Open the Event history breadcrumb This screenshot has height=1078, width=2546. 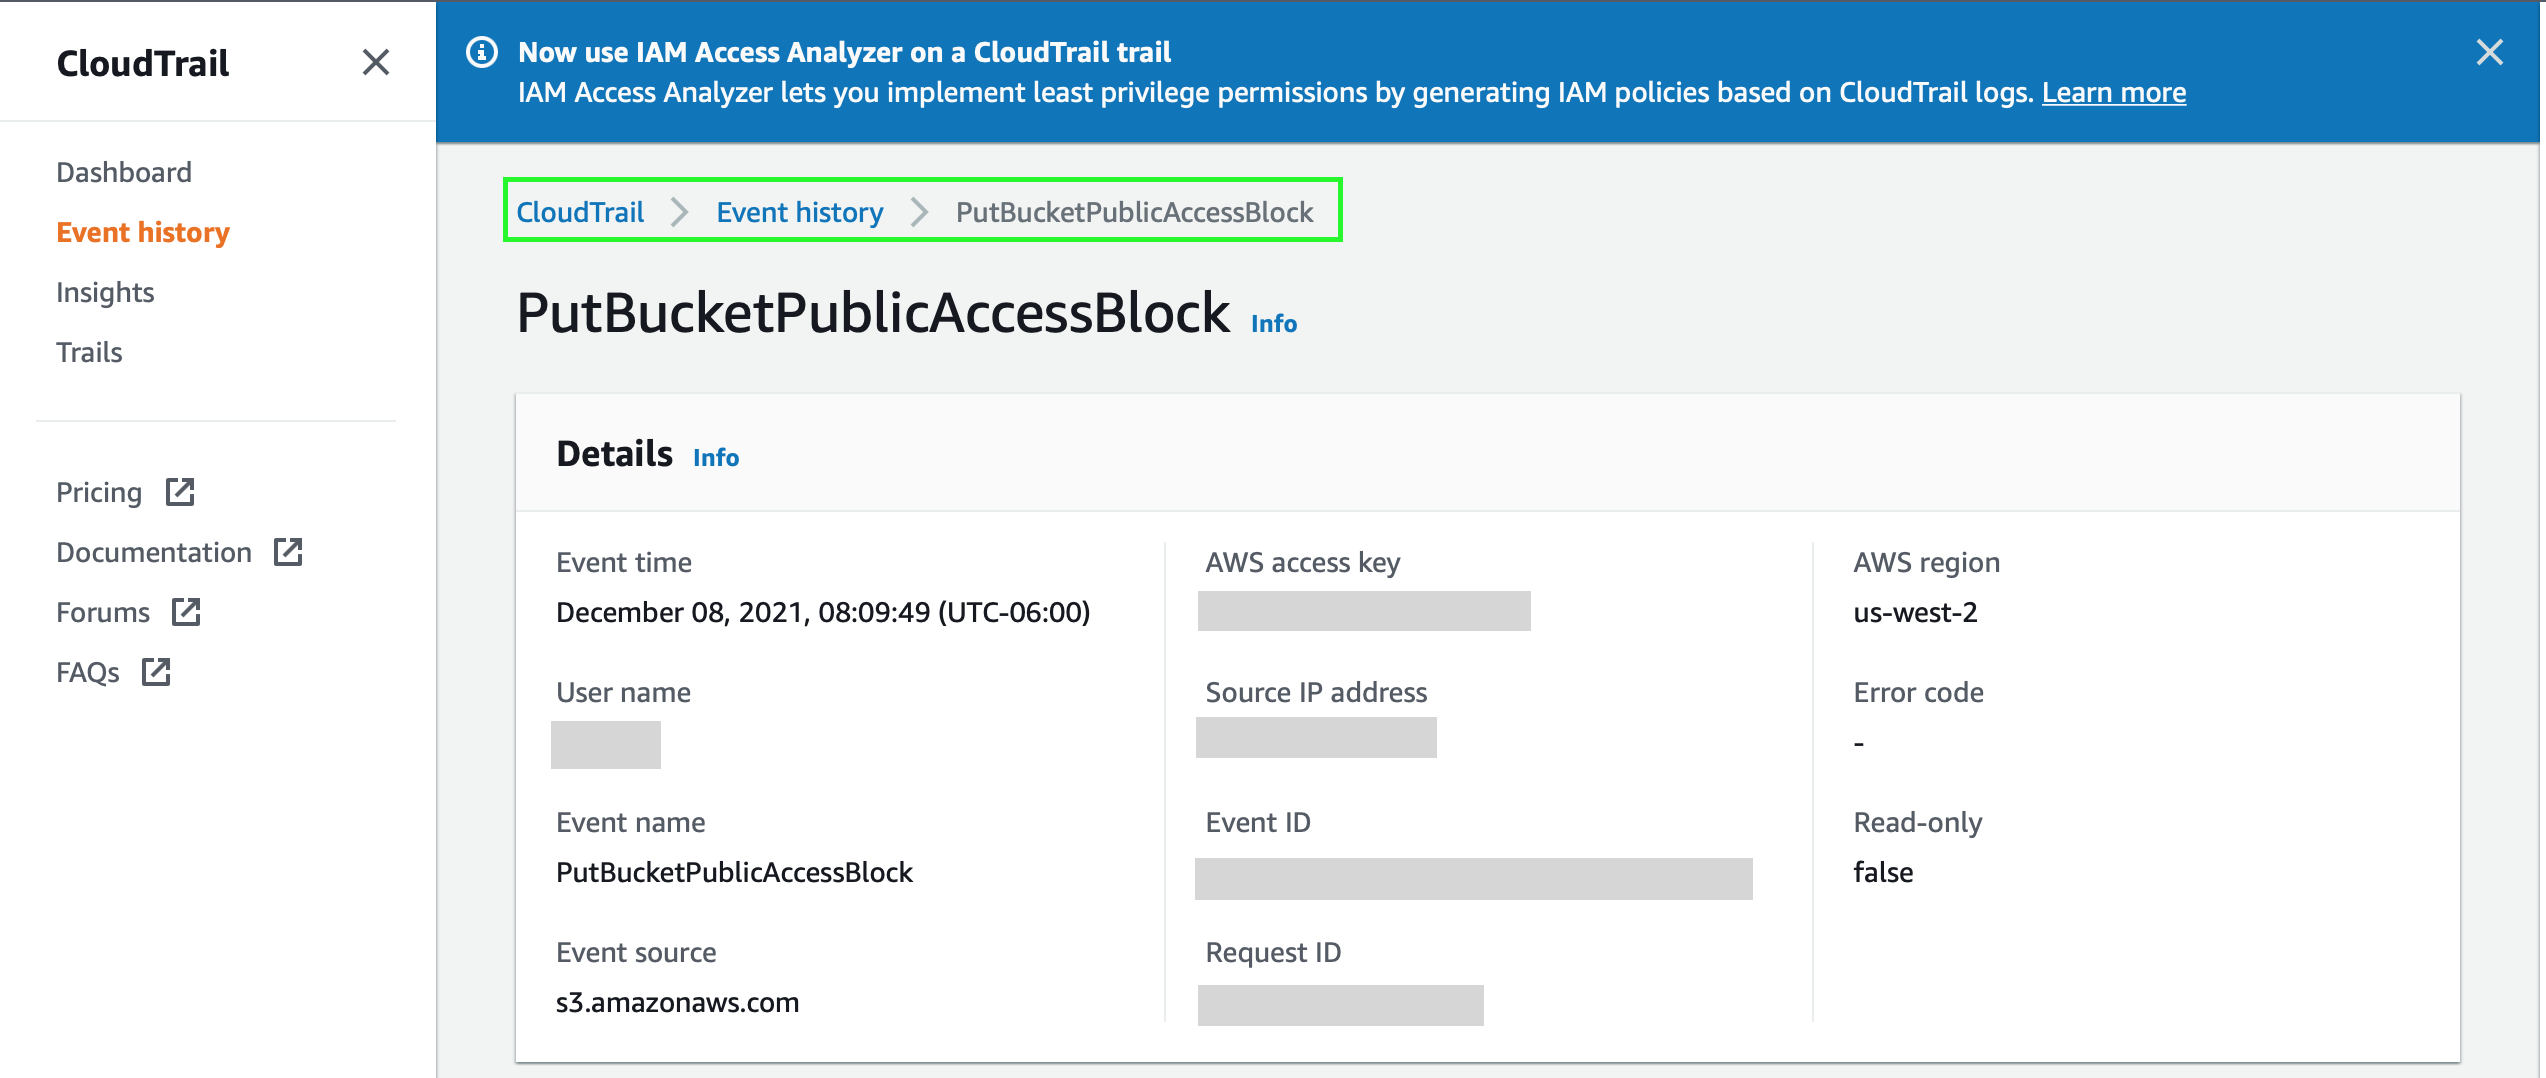[799, 212]
